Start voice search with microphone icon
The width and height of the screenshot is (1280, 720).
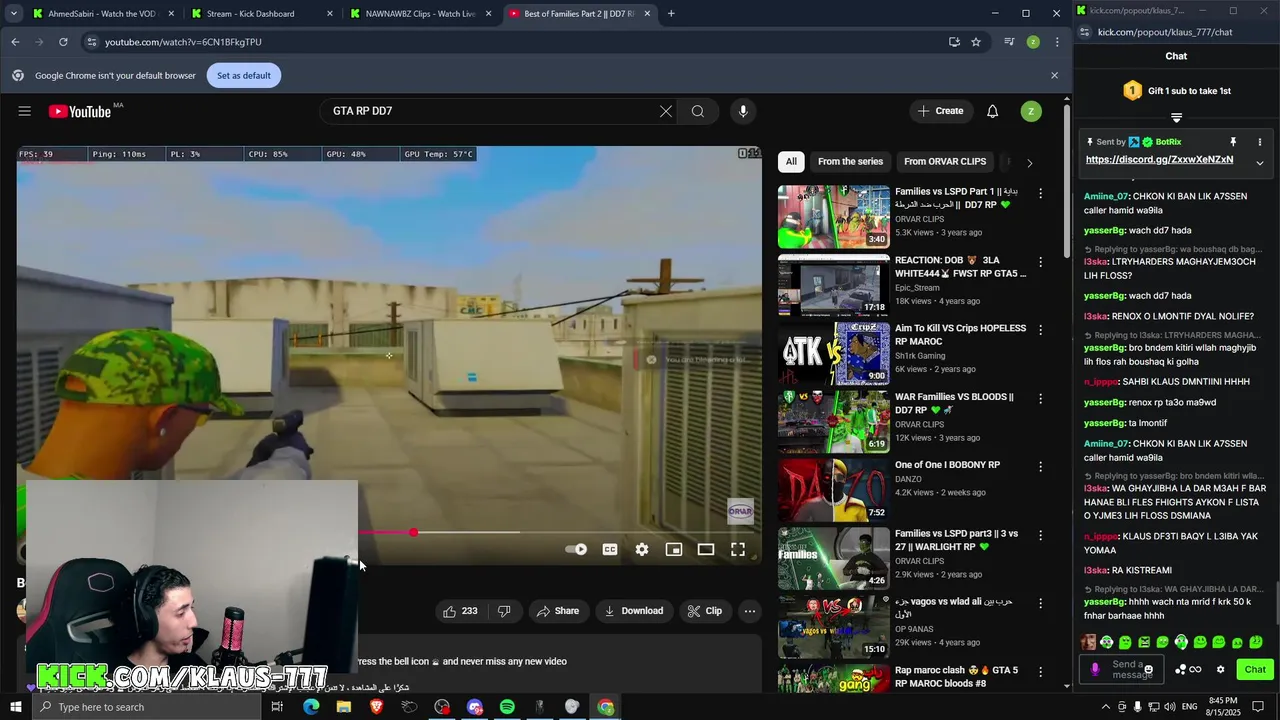point(743,111)
